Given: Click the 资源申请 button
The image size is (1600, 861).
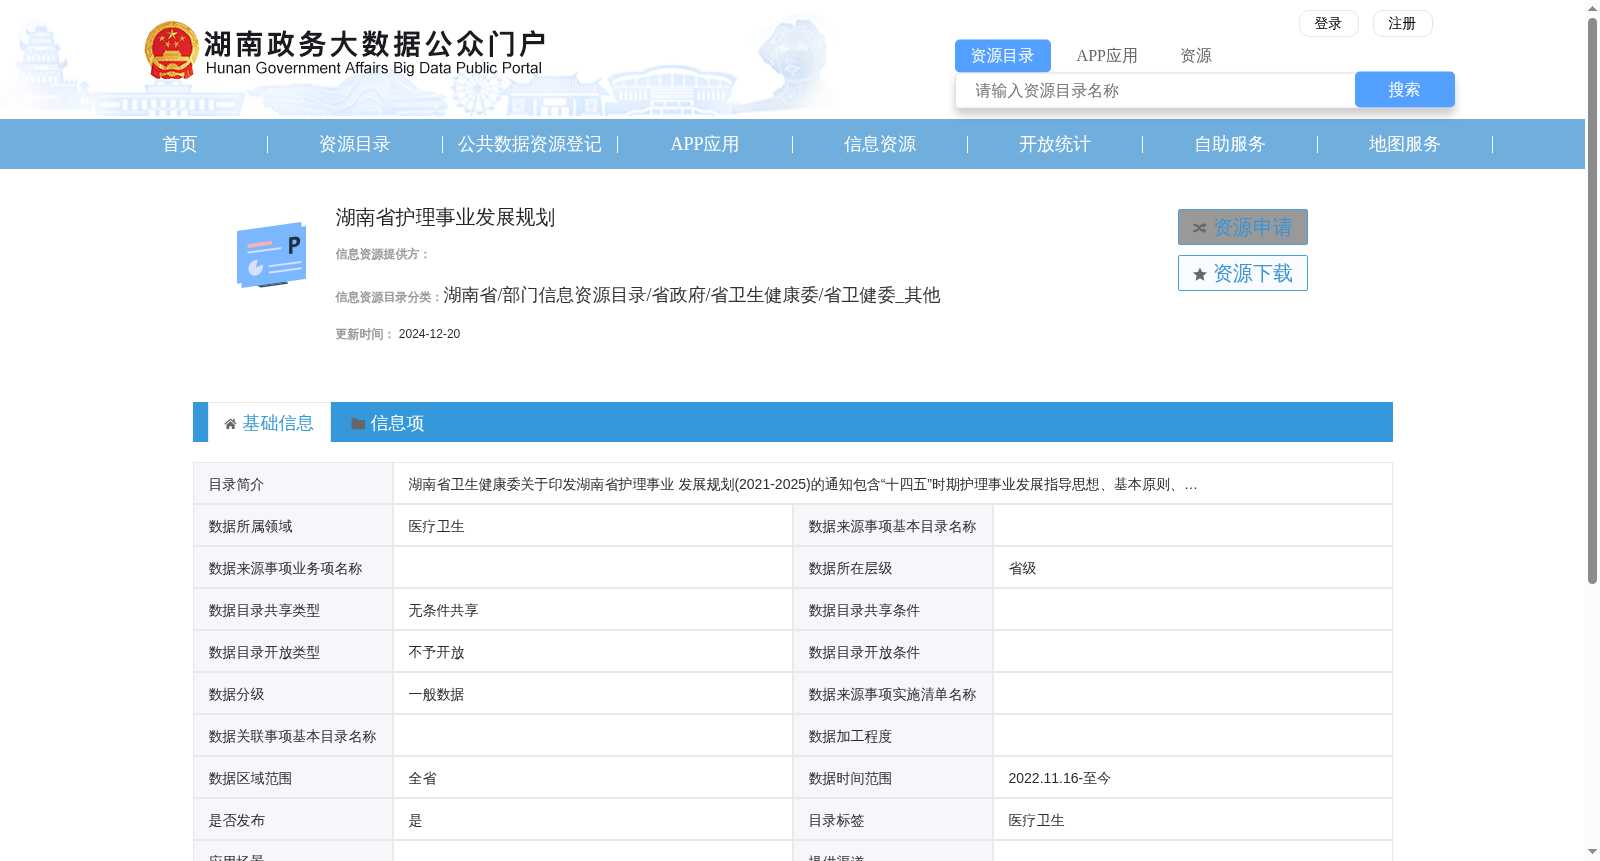Looking at the screenshot, I should coord(1242,227).
